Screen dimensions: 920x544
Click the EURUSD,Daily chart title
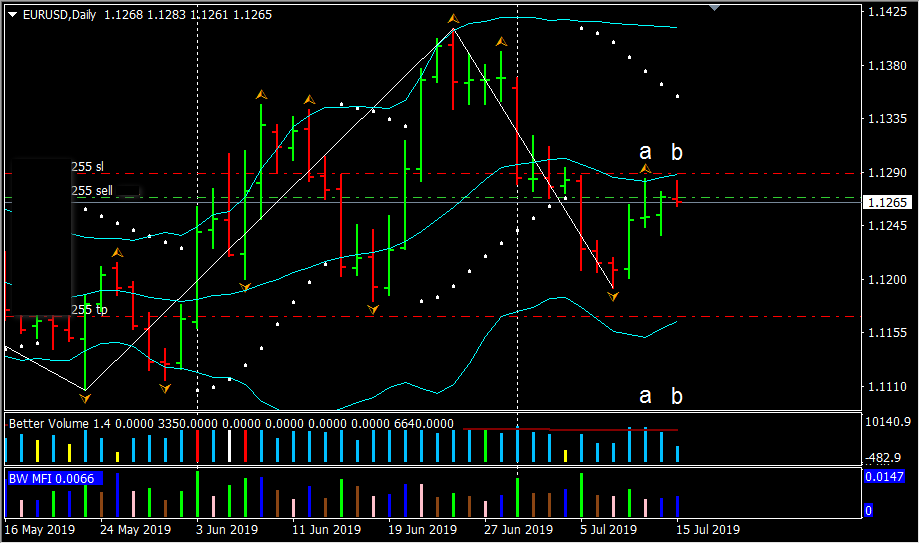point(59,15)
